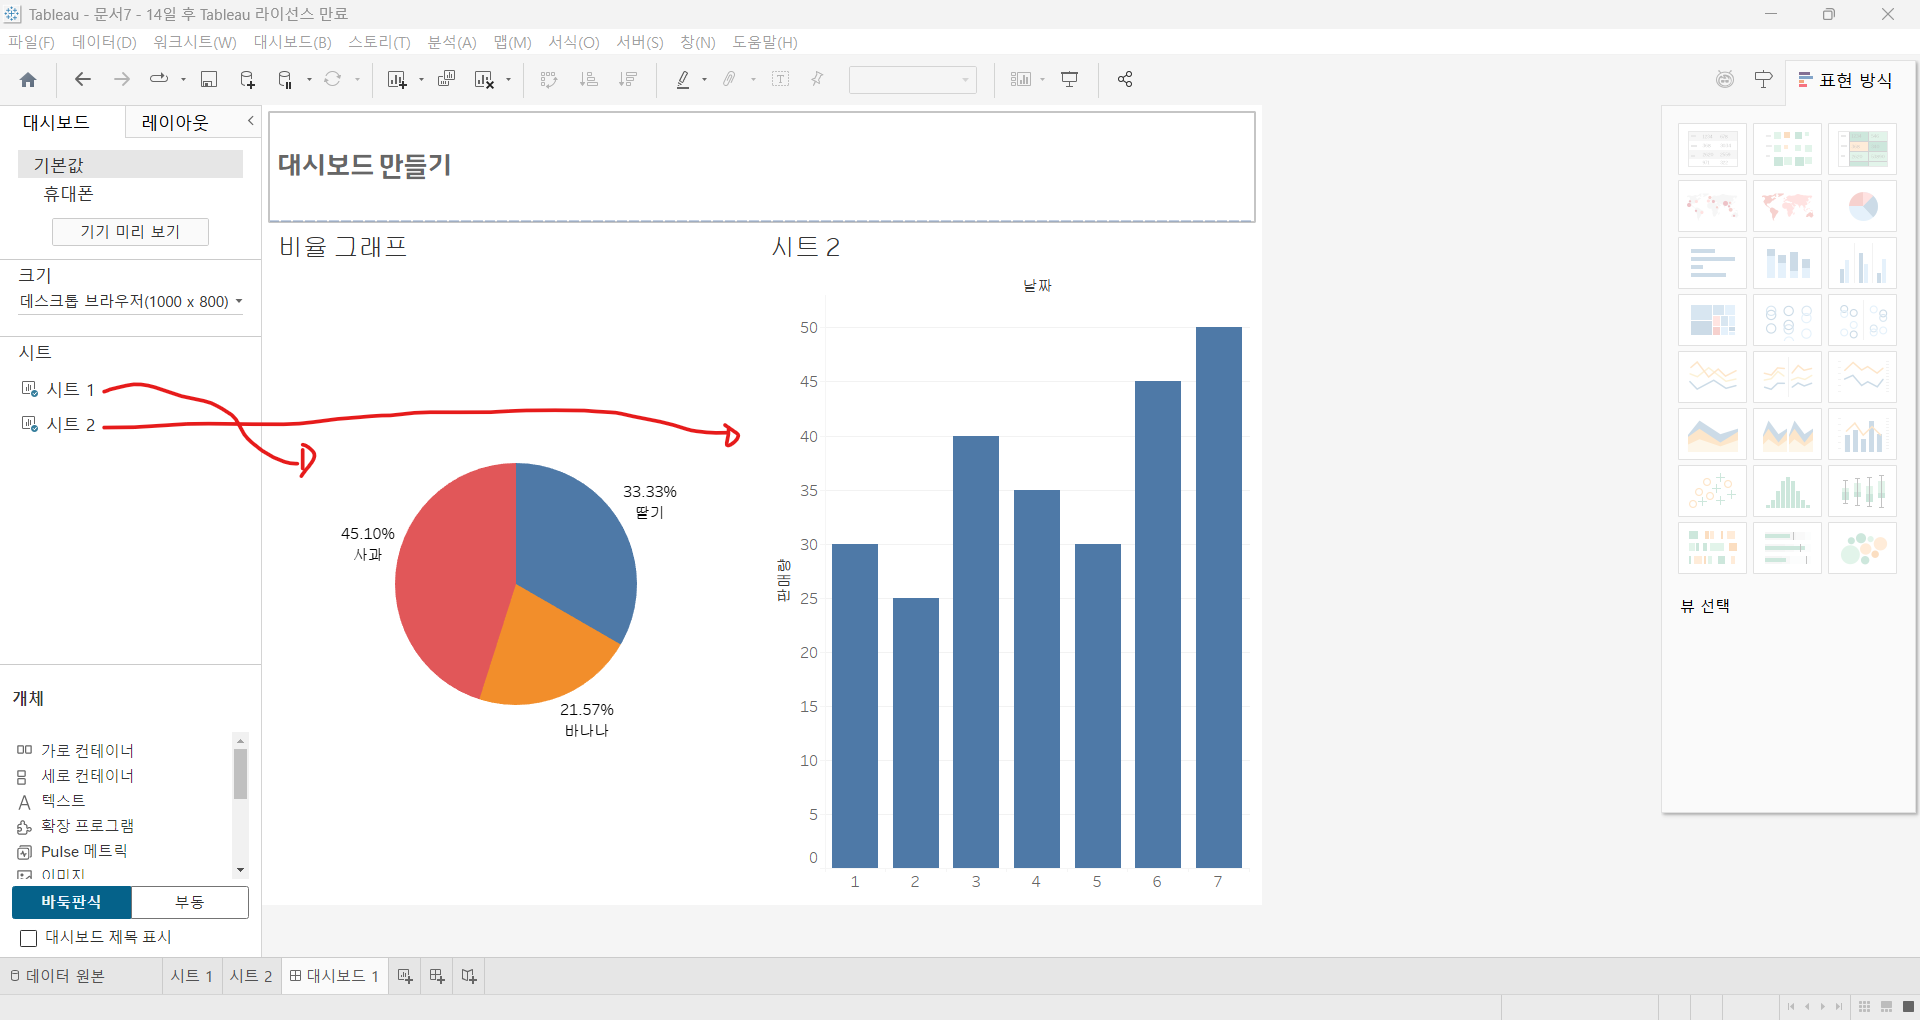The width and height of the screenshot is (1920, 1020).
Task: Expand the highlight tool dropdown arrow
Action: pyautogui.click(x=704, y=80)
